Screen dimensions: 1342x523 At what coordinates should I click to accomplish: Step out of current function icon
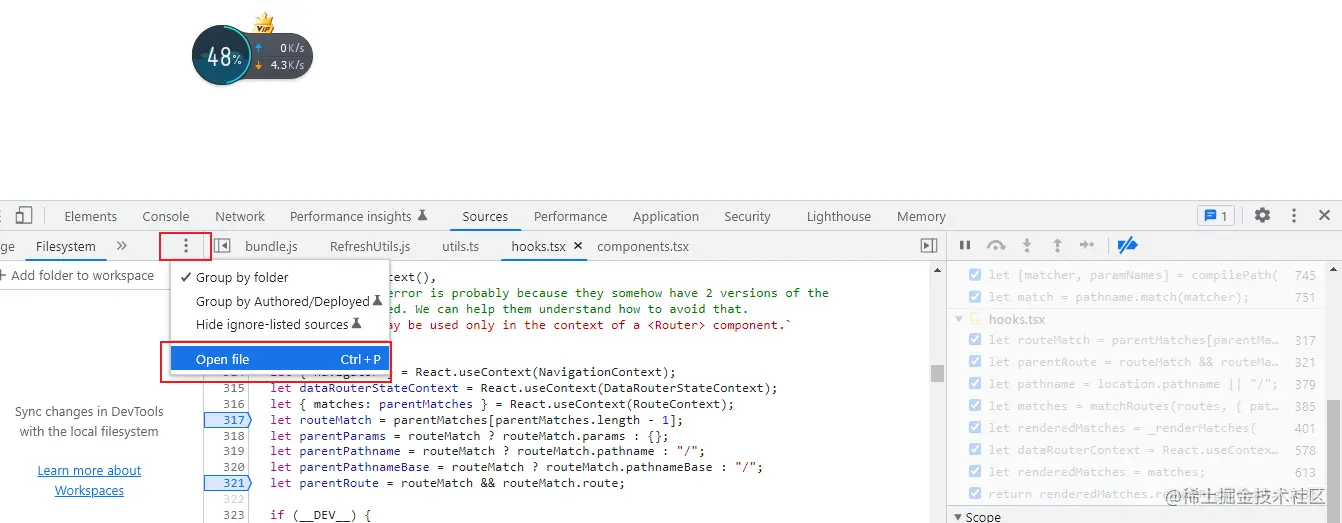(1057, 245)
